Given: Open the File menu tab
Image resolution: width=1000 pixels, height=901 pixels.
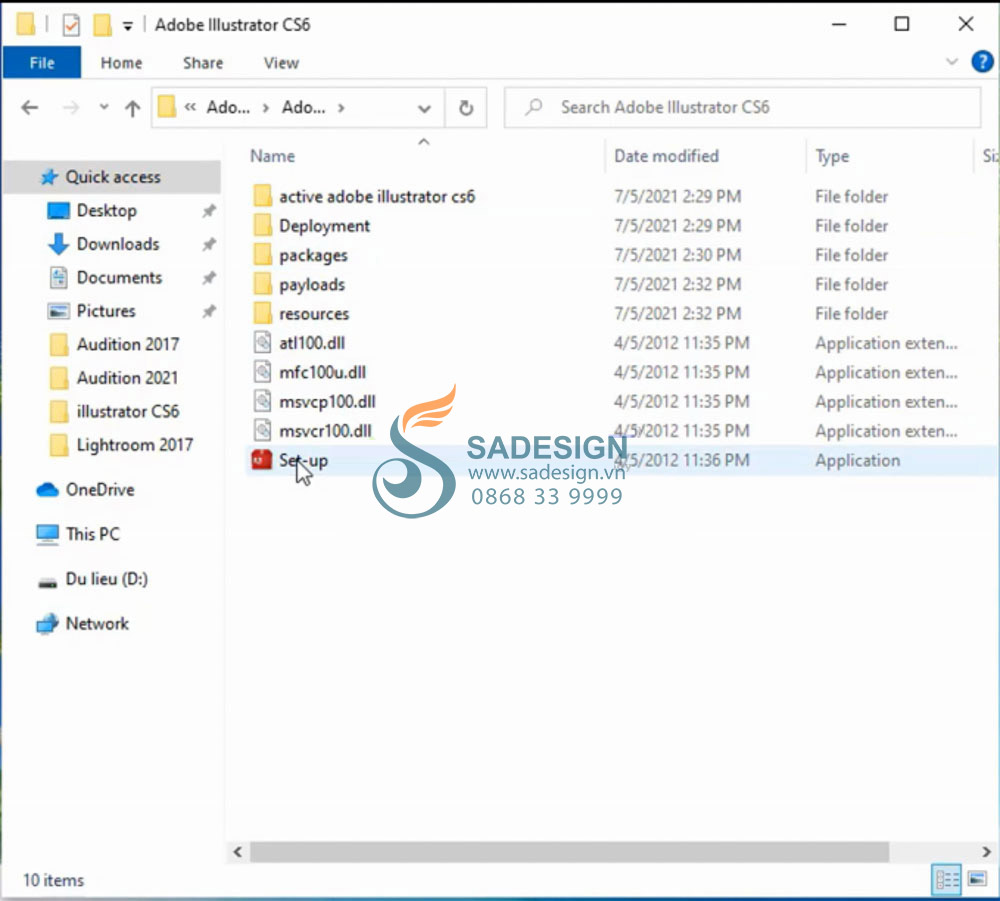Looking at the screenshot, I should [x=41, y=62].
